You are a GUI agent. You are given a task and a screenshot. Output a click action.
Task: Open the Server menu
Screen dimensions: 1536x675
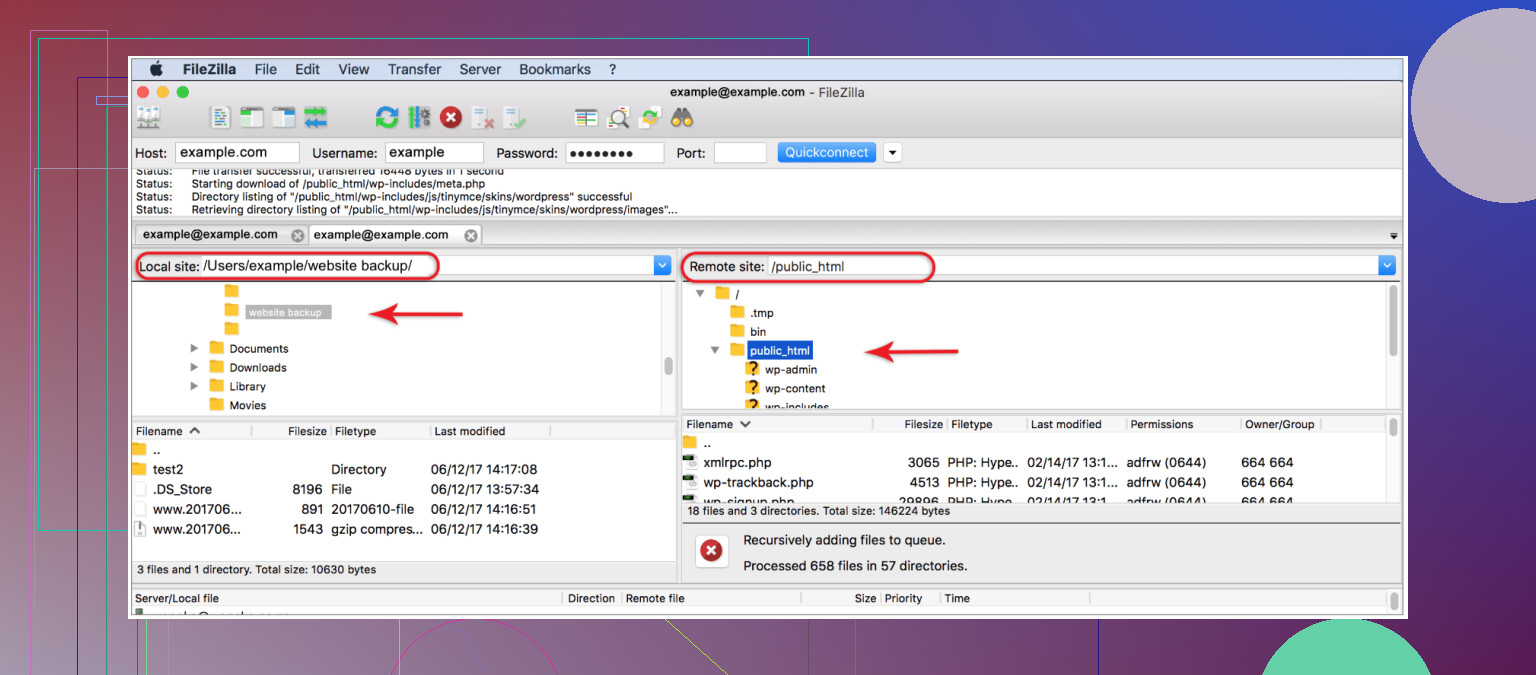pyautogui.click(x=480, y=69)
